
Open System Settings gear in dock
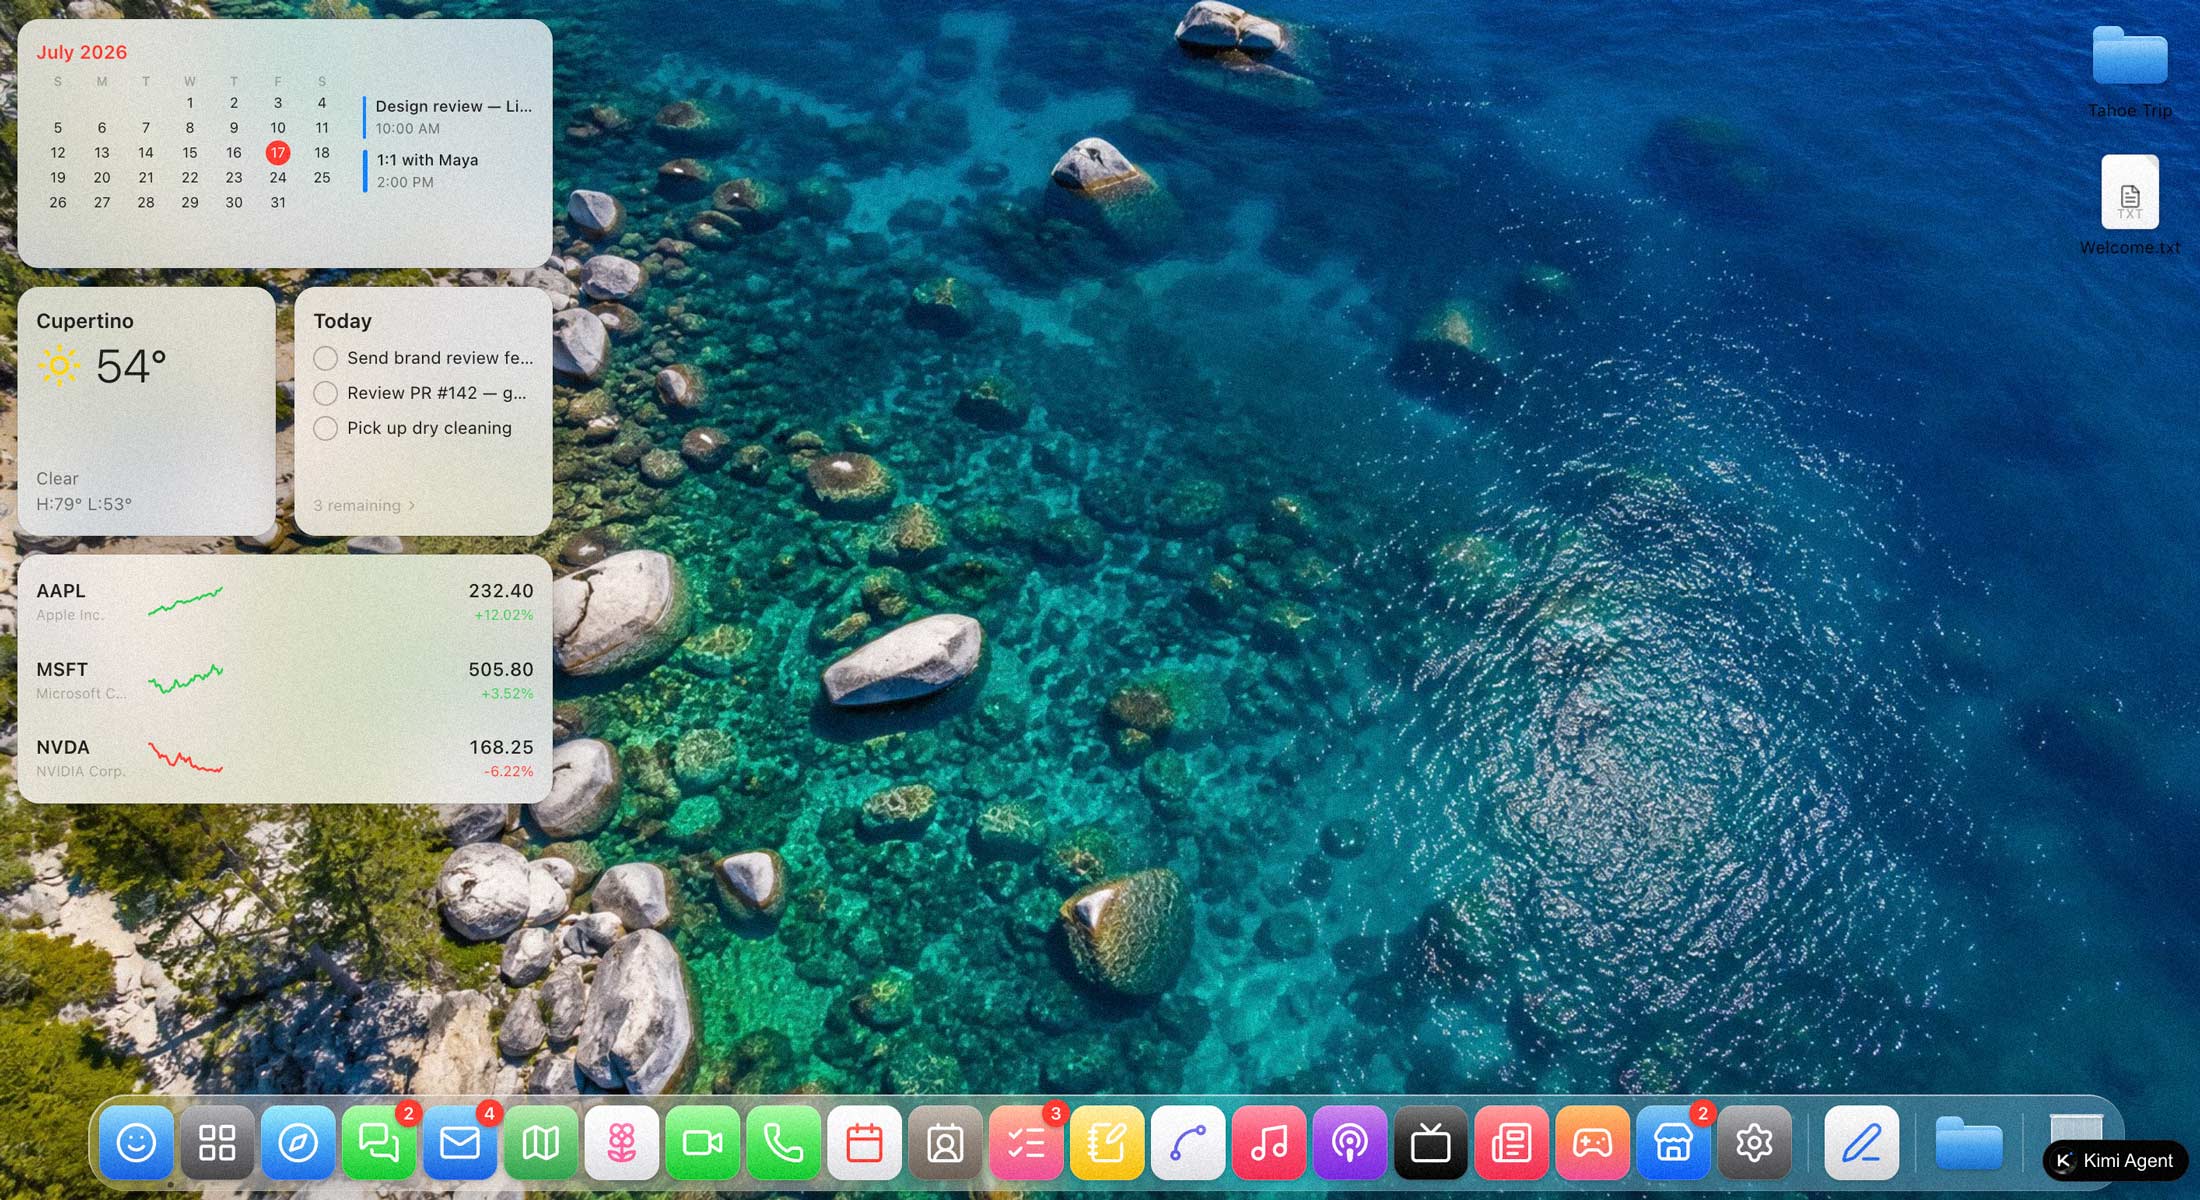tap(1755, 1142)
